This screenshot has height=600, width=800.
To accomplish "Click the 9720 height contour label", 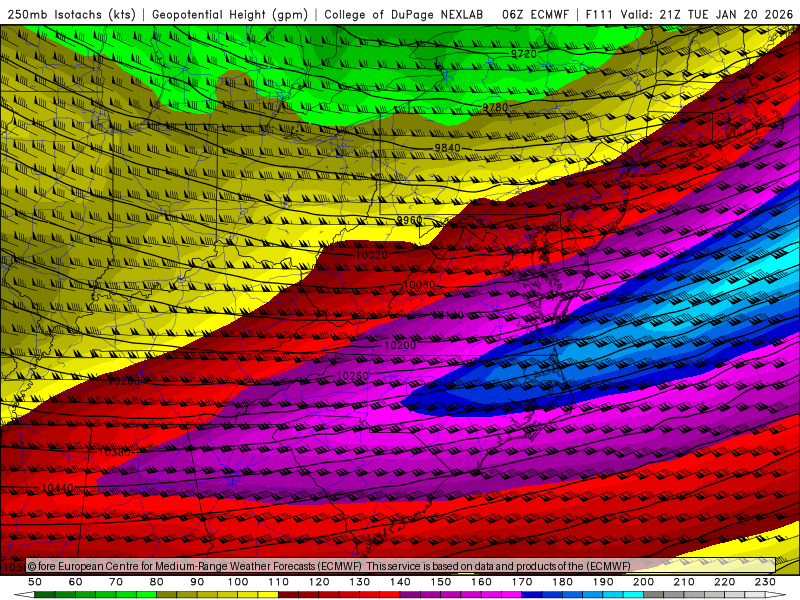I will pos(523,54).
